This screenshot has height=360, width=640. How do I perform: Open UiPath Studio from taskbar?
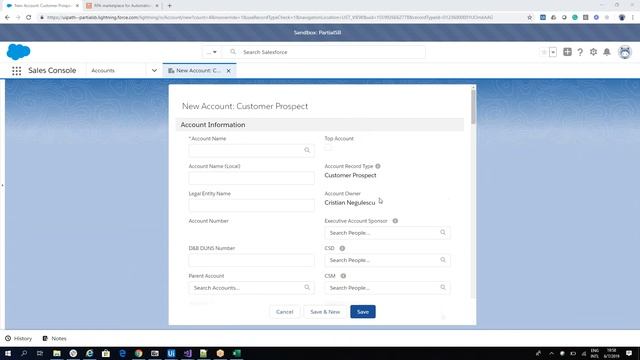coord(171,353)
